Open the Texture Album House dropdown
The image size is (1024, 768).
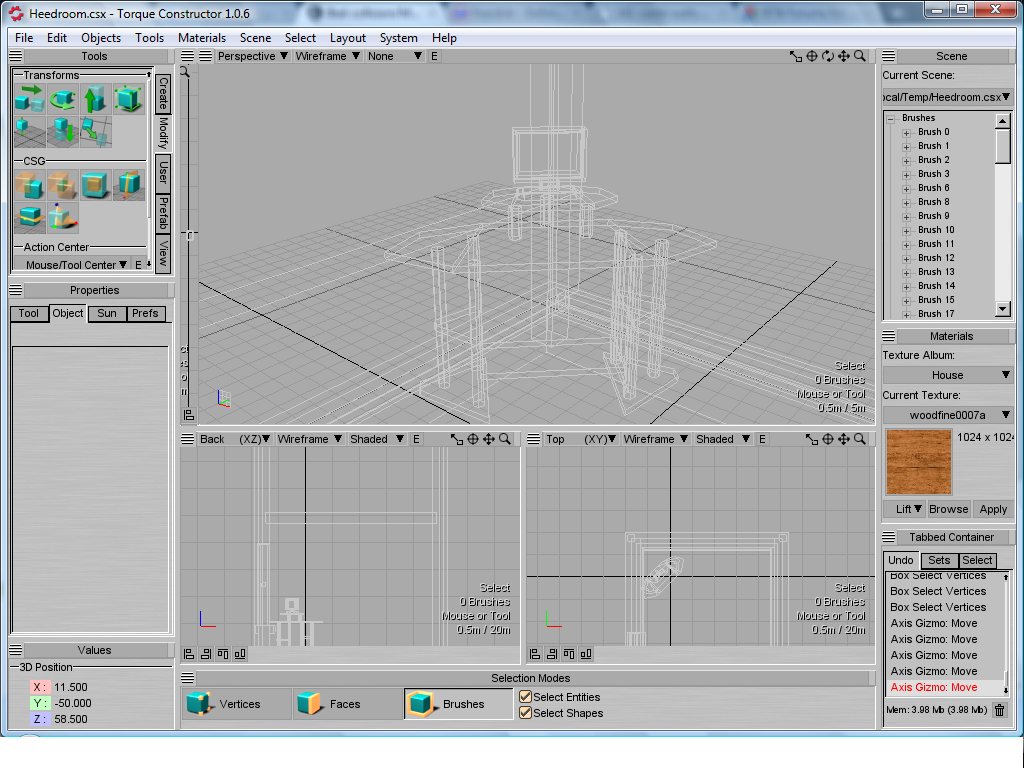[947, 375]
